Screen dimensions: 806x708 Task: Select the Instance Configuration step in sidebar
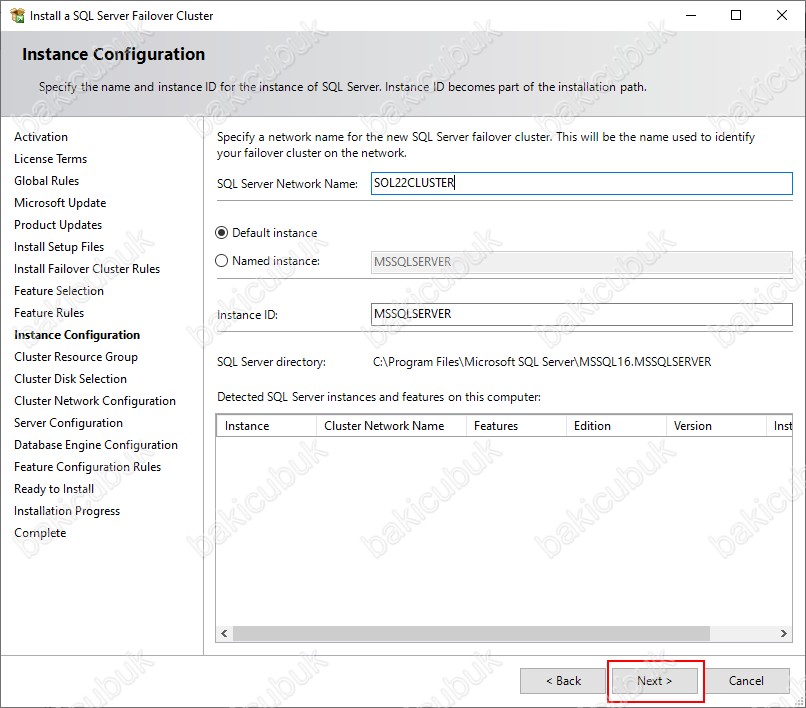click(x=77, y=335)
